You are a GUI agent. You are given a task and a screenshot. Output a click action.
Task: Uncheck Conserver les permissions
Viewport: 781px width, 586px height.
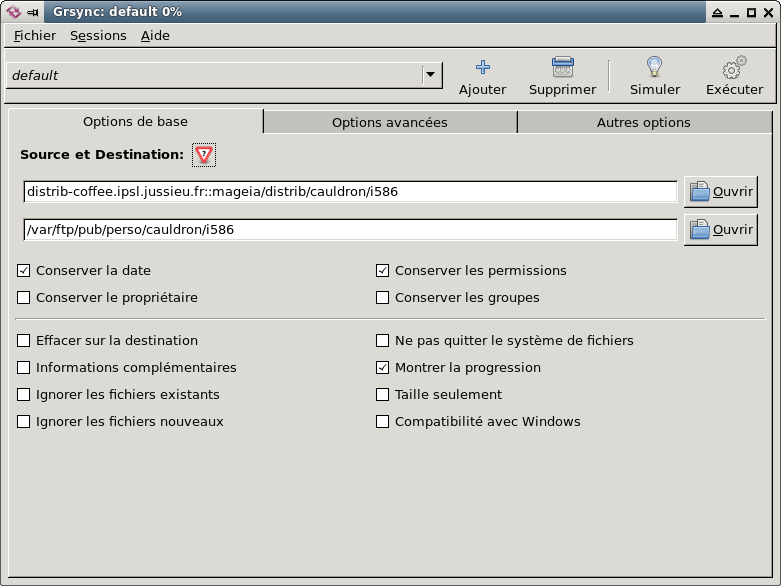382,270
